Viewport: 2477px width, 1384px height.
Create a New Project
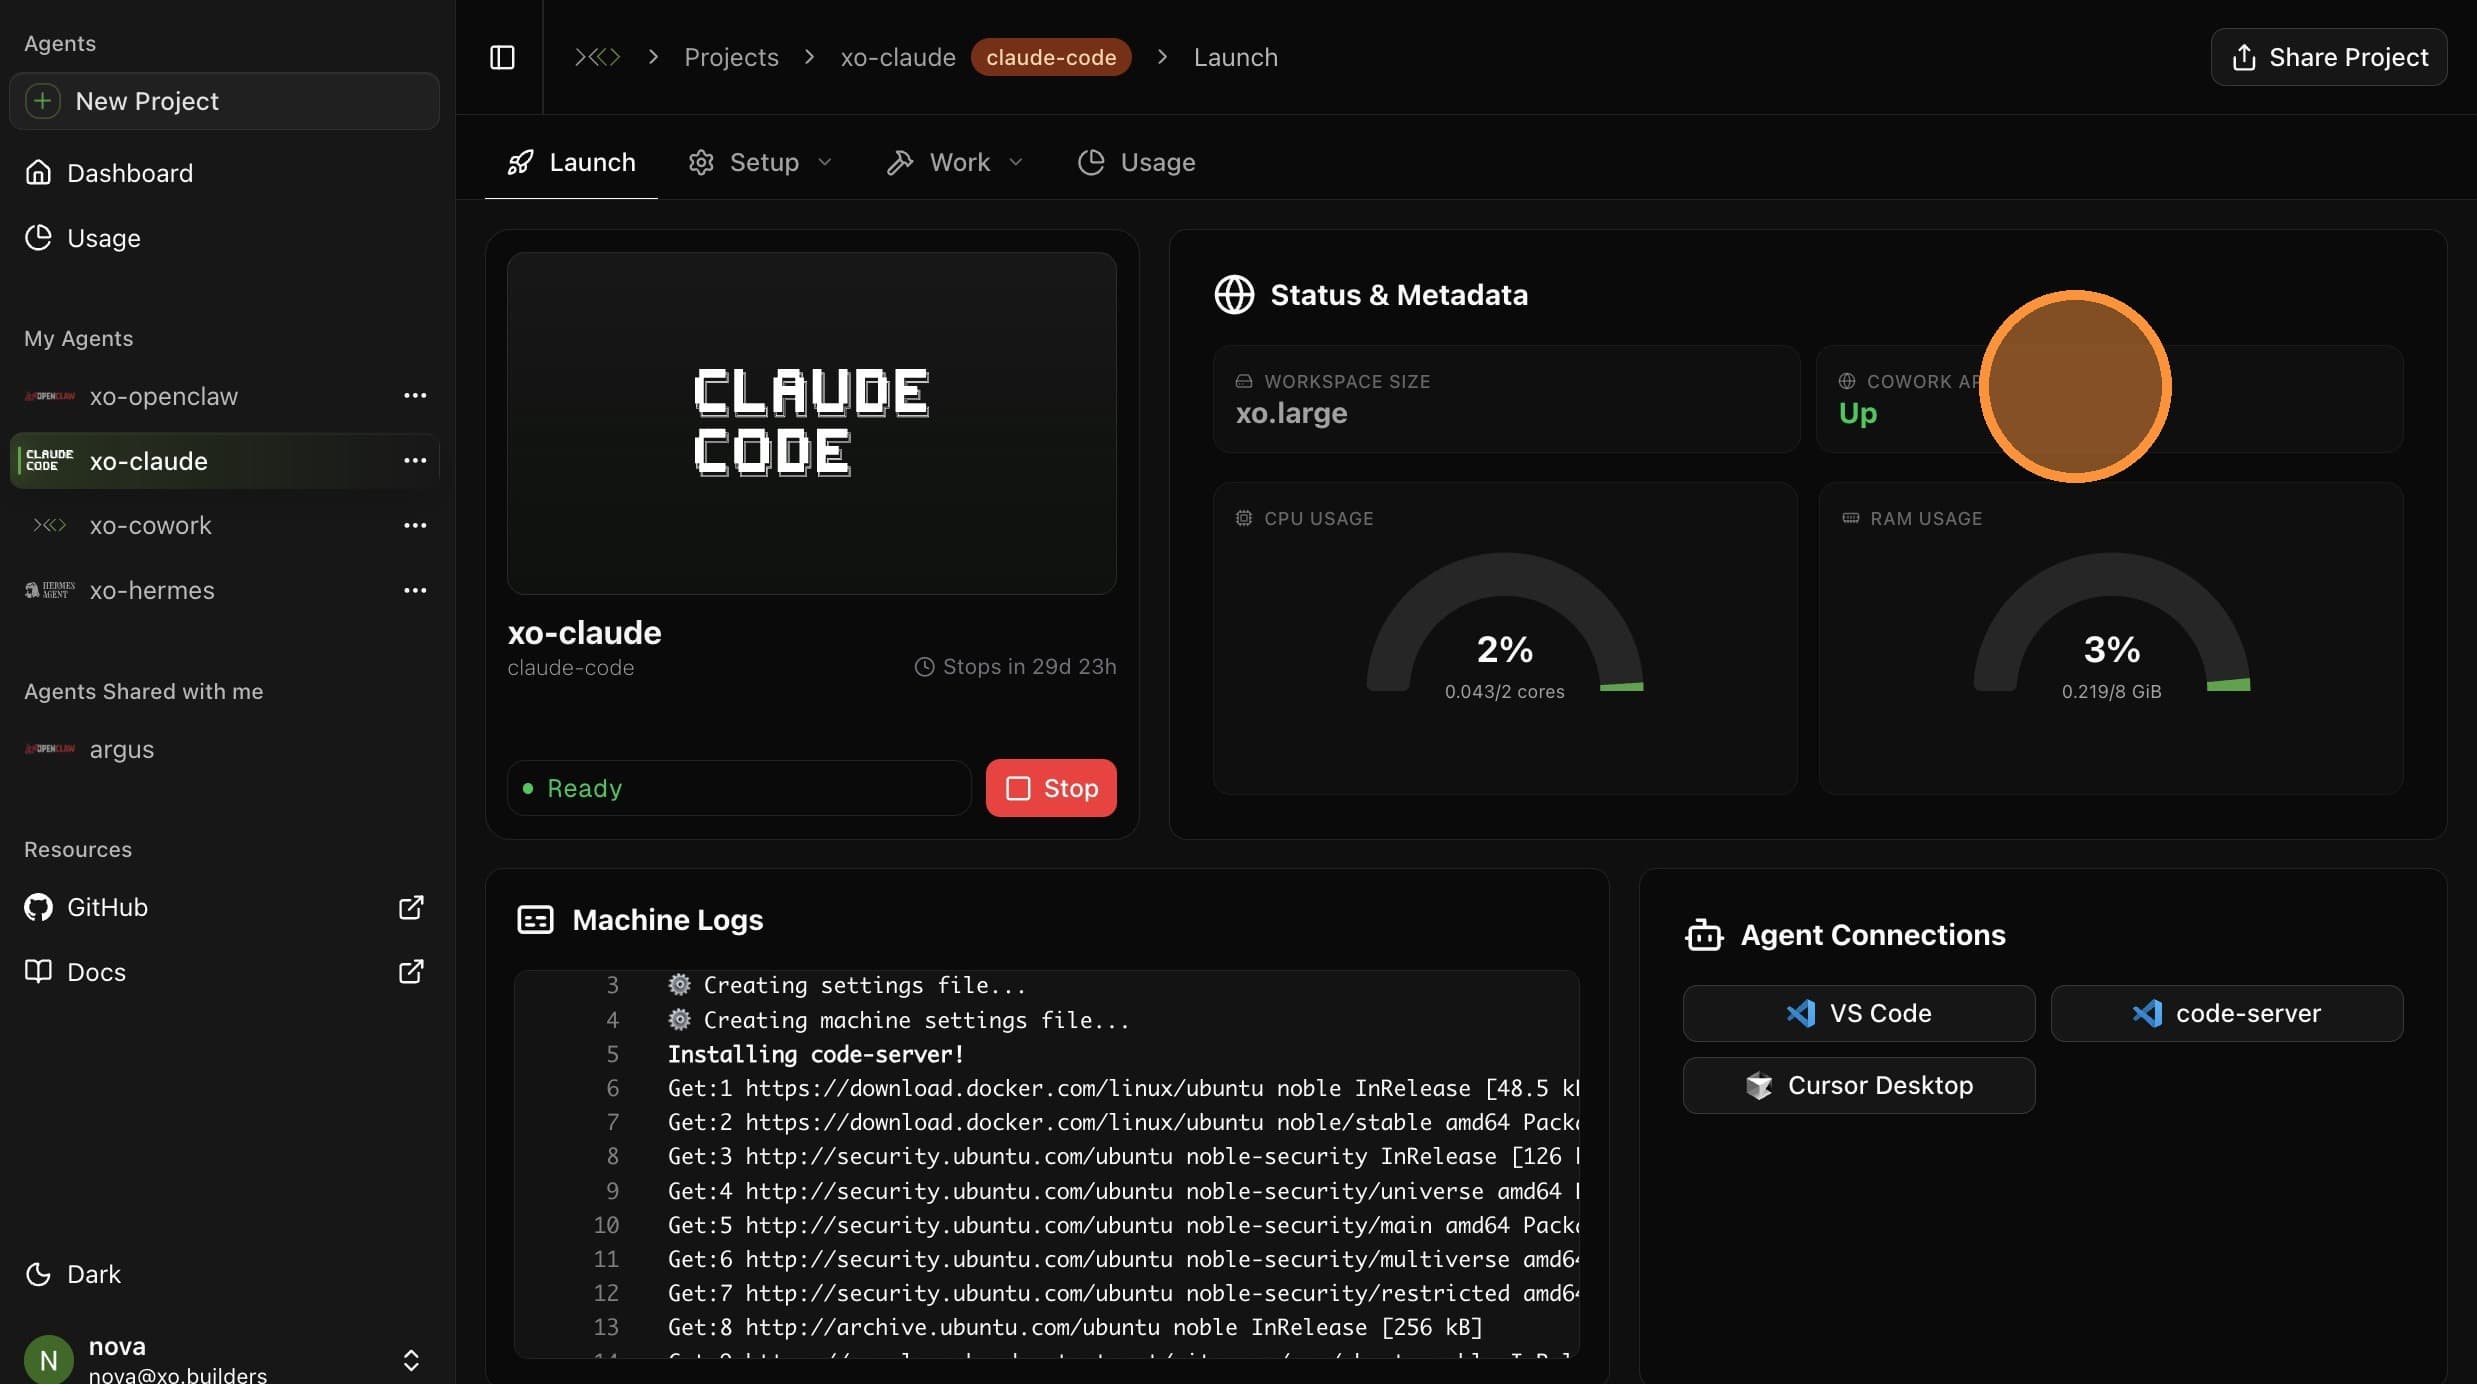tap(224, 101)
